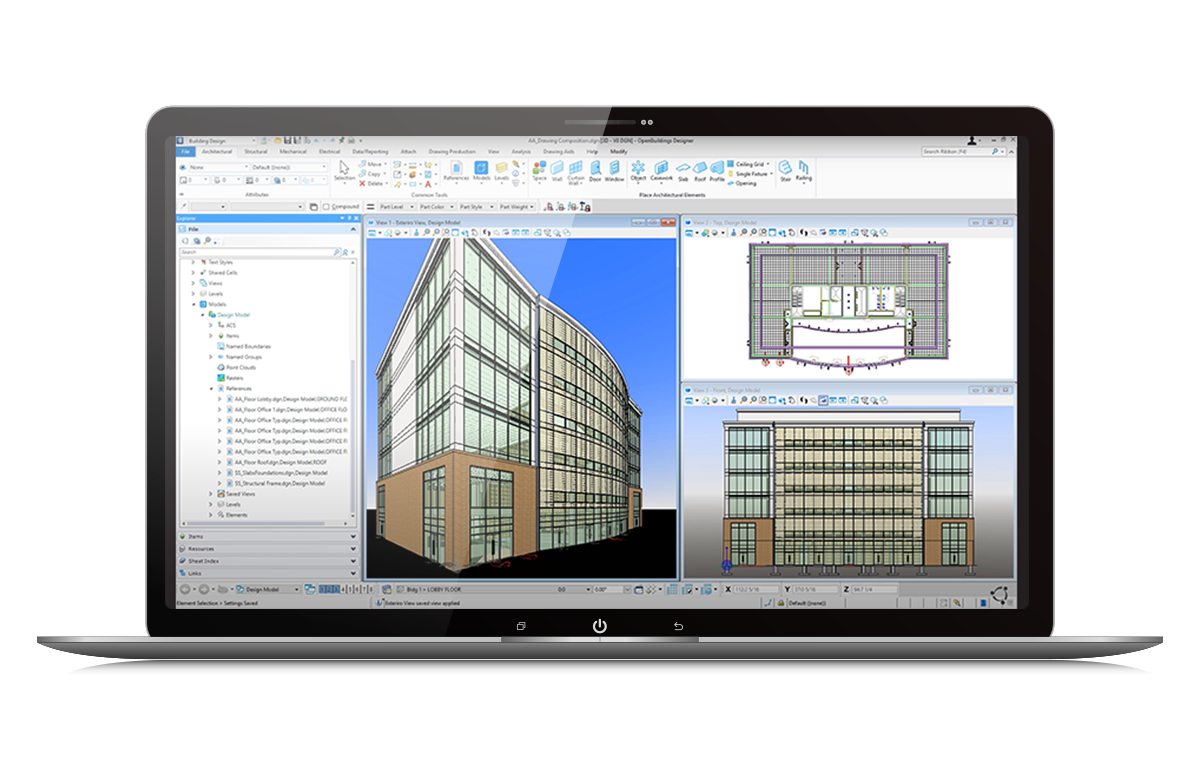Click the Move button
Viewport: 1200px width, 780px height.
point(370,164)
